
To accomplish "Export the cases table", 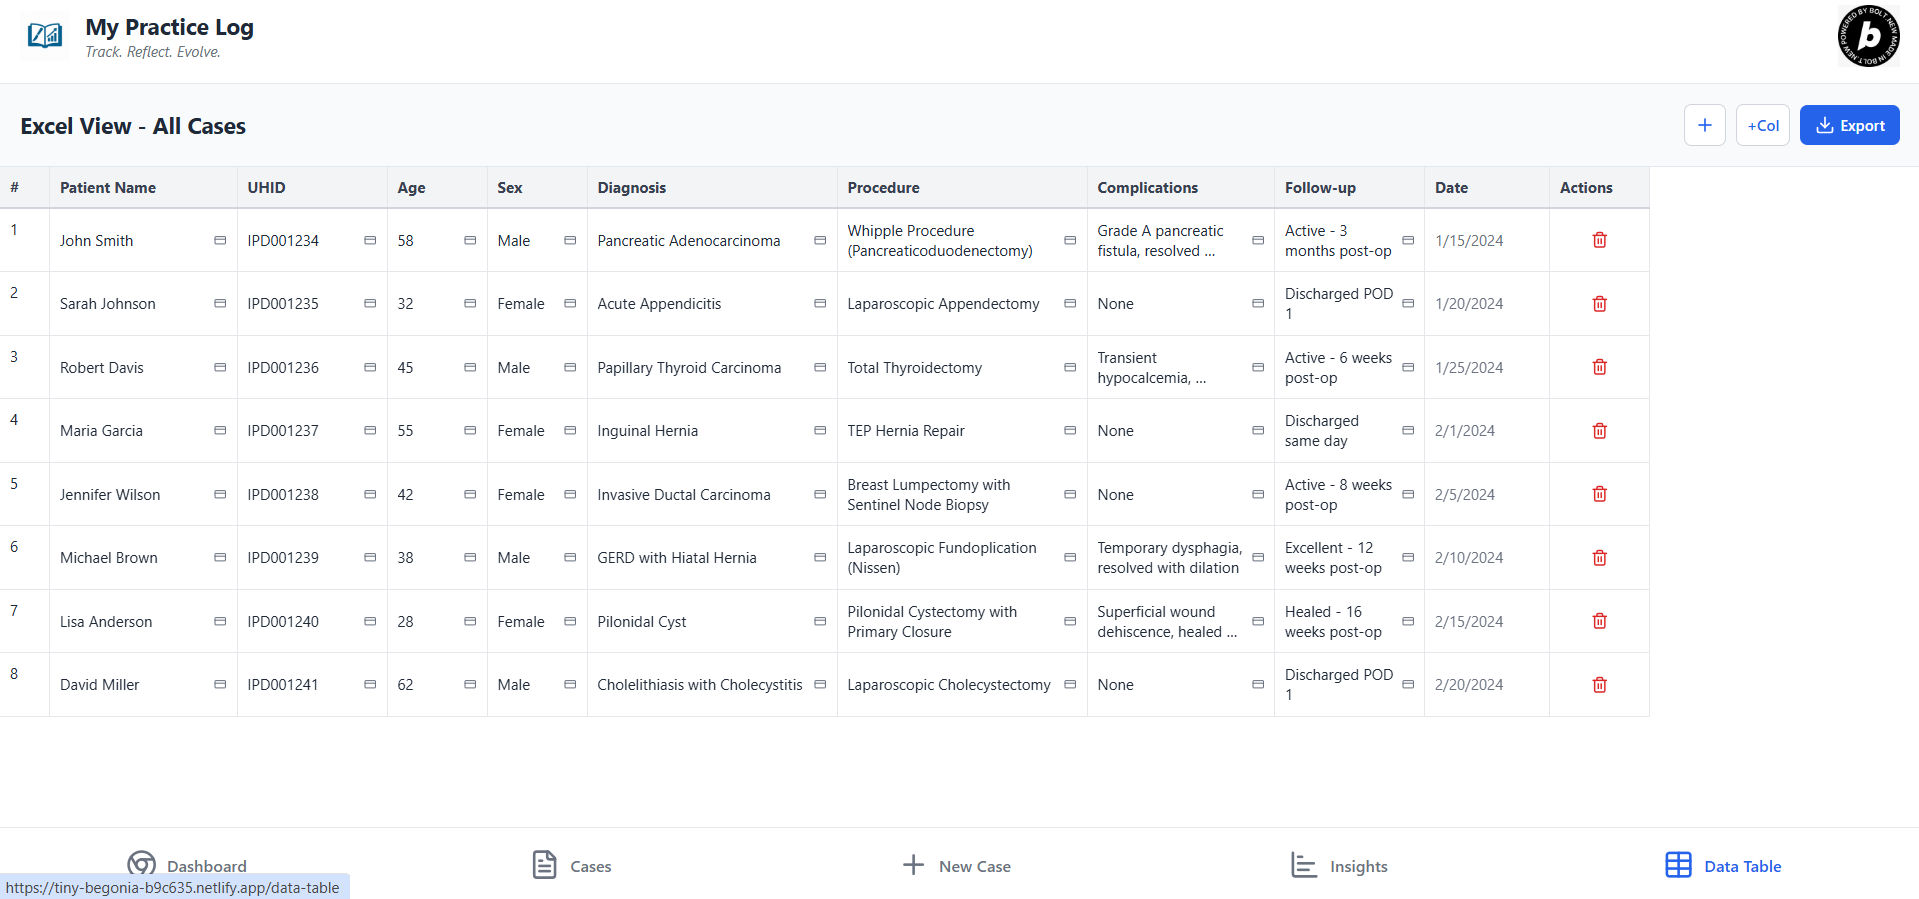I will (1849, 126).
